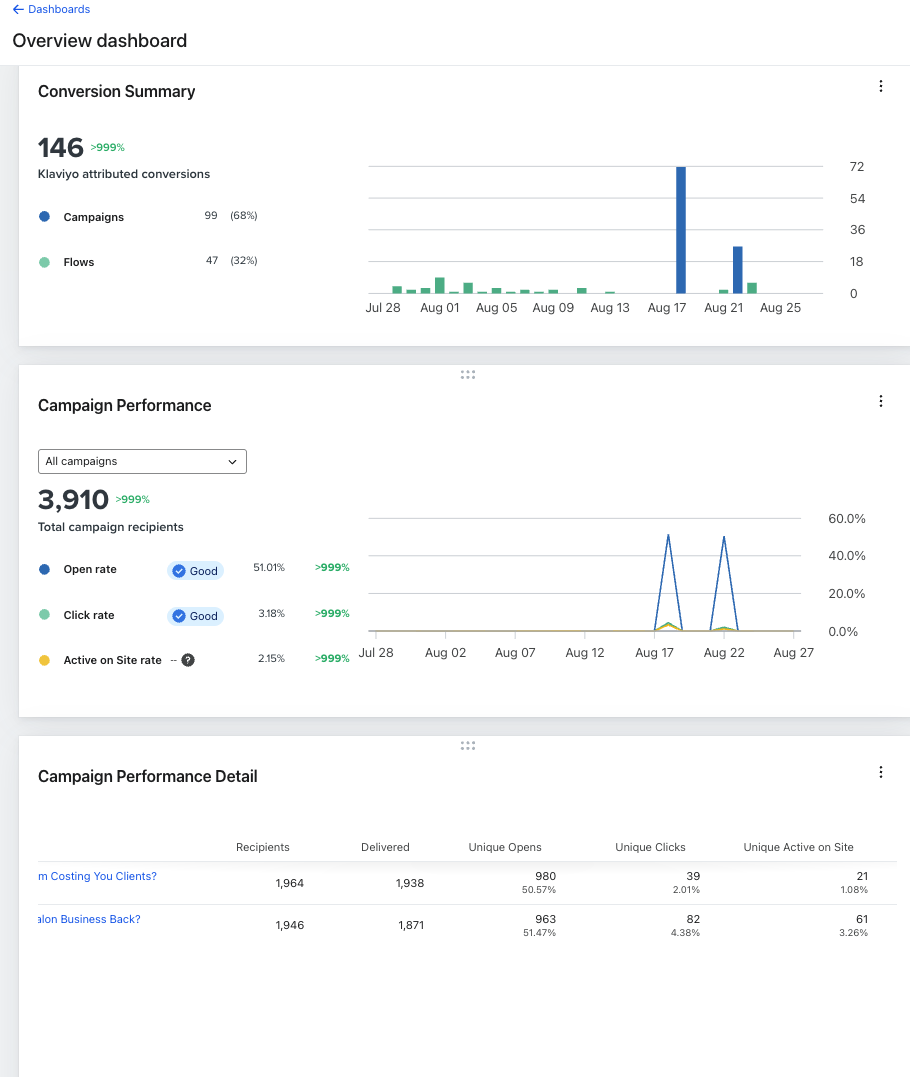Click the Active on Site rate dashes dropdown
The width and height of the screenshot is (910, 1077).
[175, 659]
